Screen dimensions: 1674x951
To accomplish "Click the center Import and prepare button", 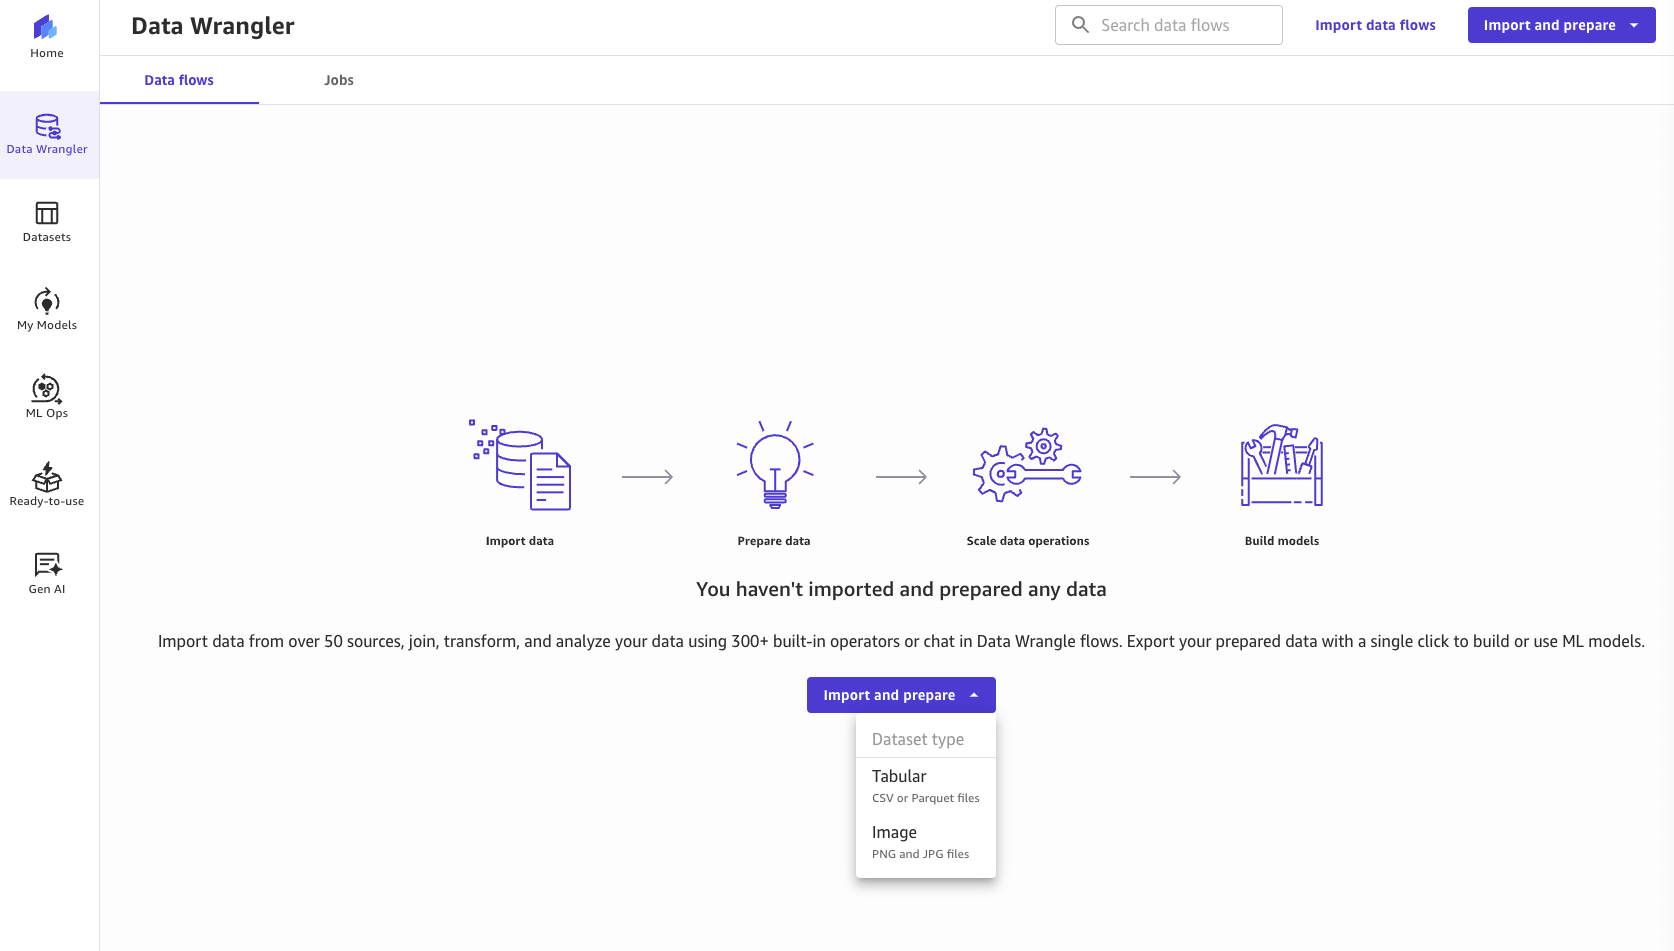I will point(888,694).
